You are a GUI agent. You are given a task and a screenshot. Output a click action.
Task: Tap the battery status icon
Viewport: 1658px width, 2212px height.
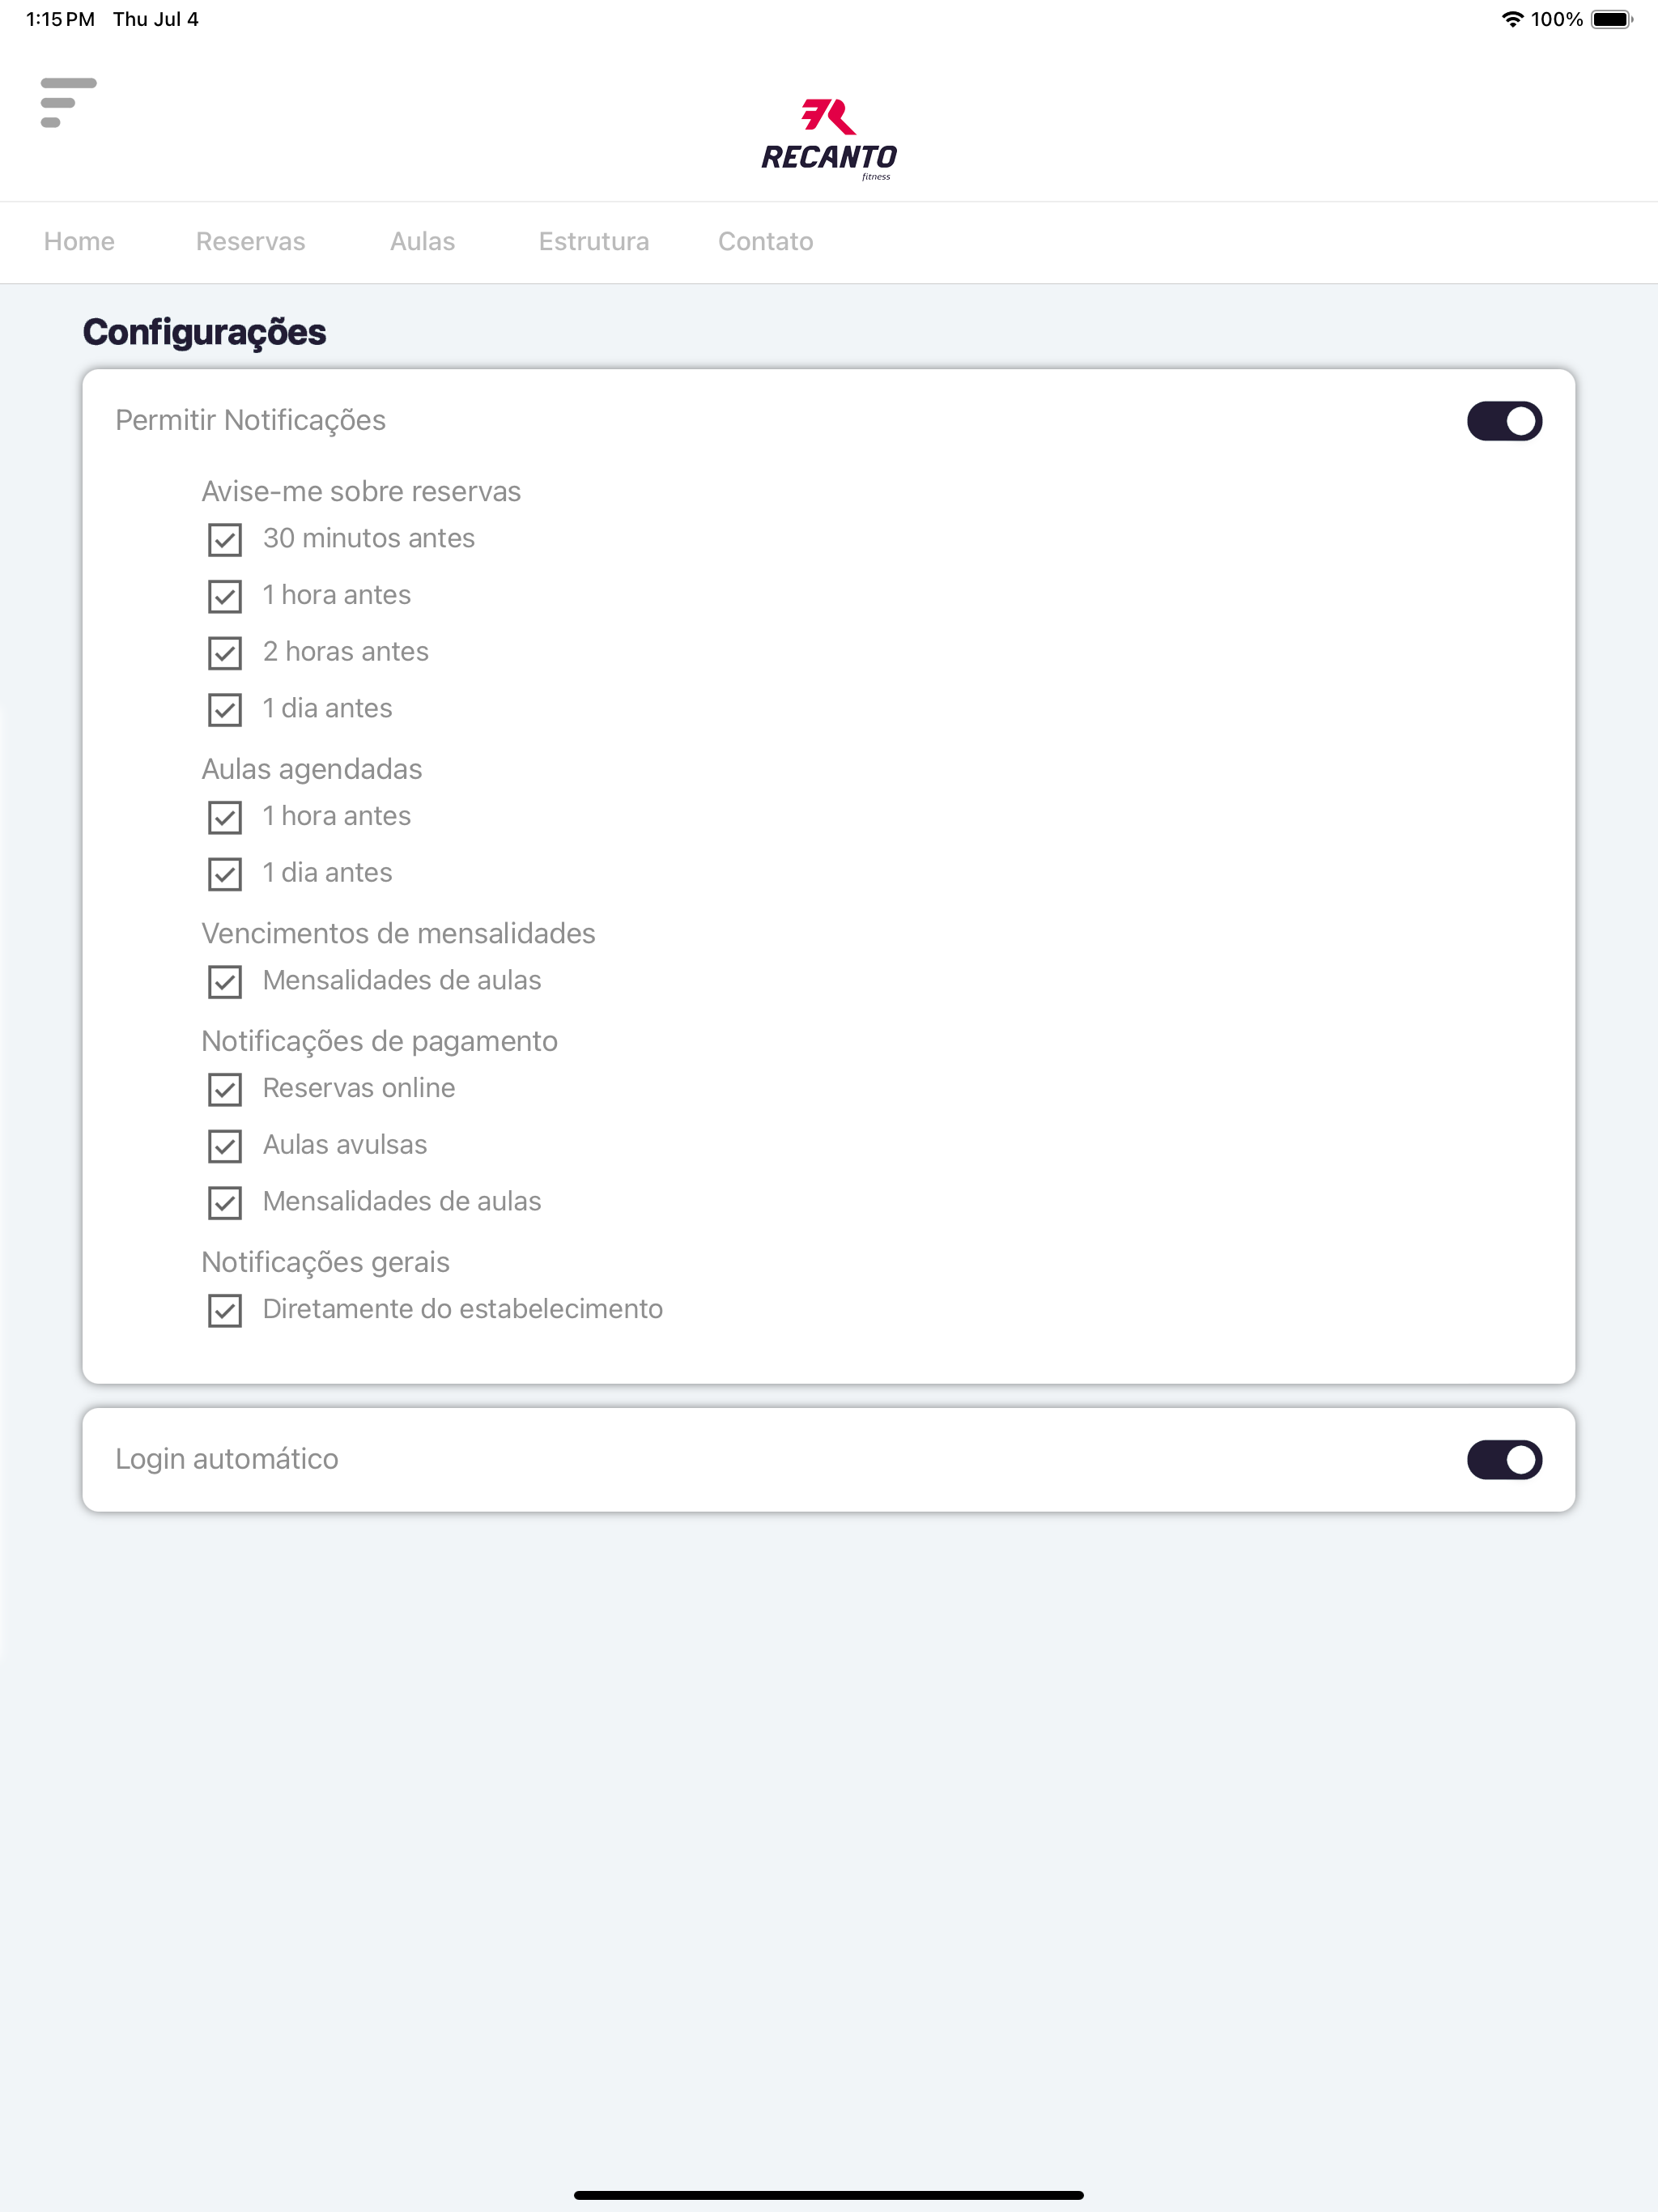click(x=1611, y=19)
